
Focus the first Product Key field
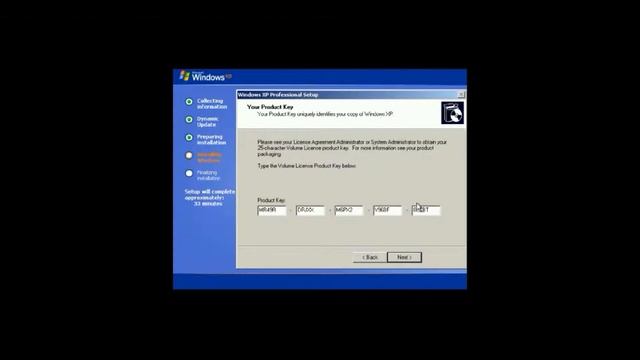point(272,210)
